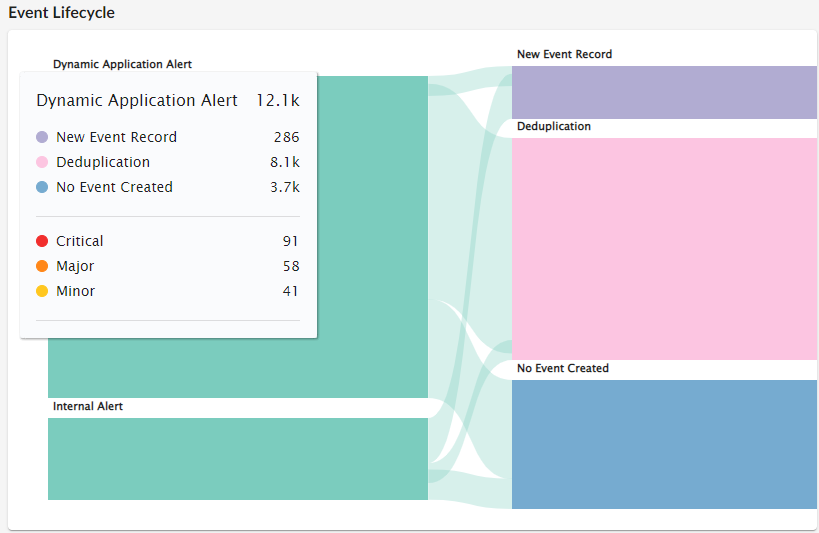Click the pink Deduplication legend dot
Screen dimensions: 819x533
[x=42, y=162]
